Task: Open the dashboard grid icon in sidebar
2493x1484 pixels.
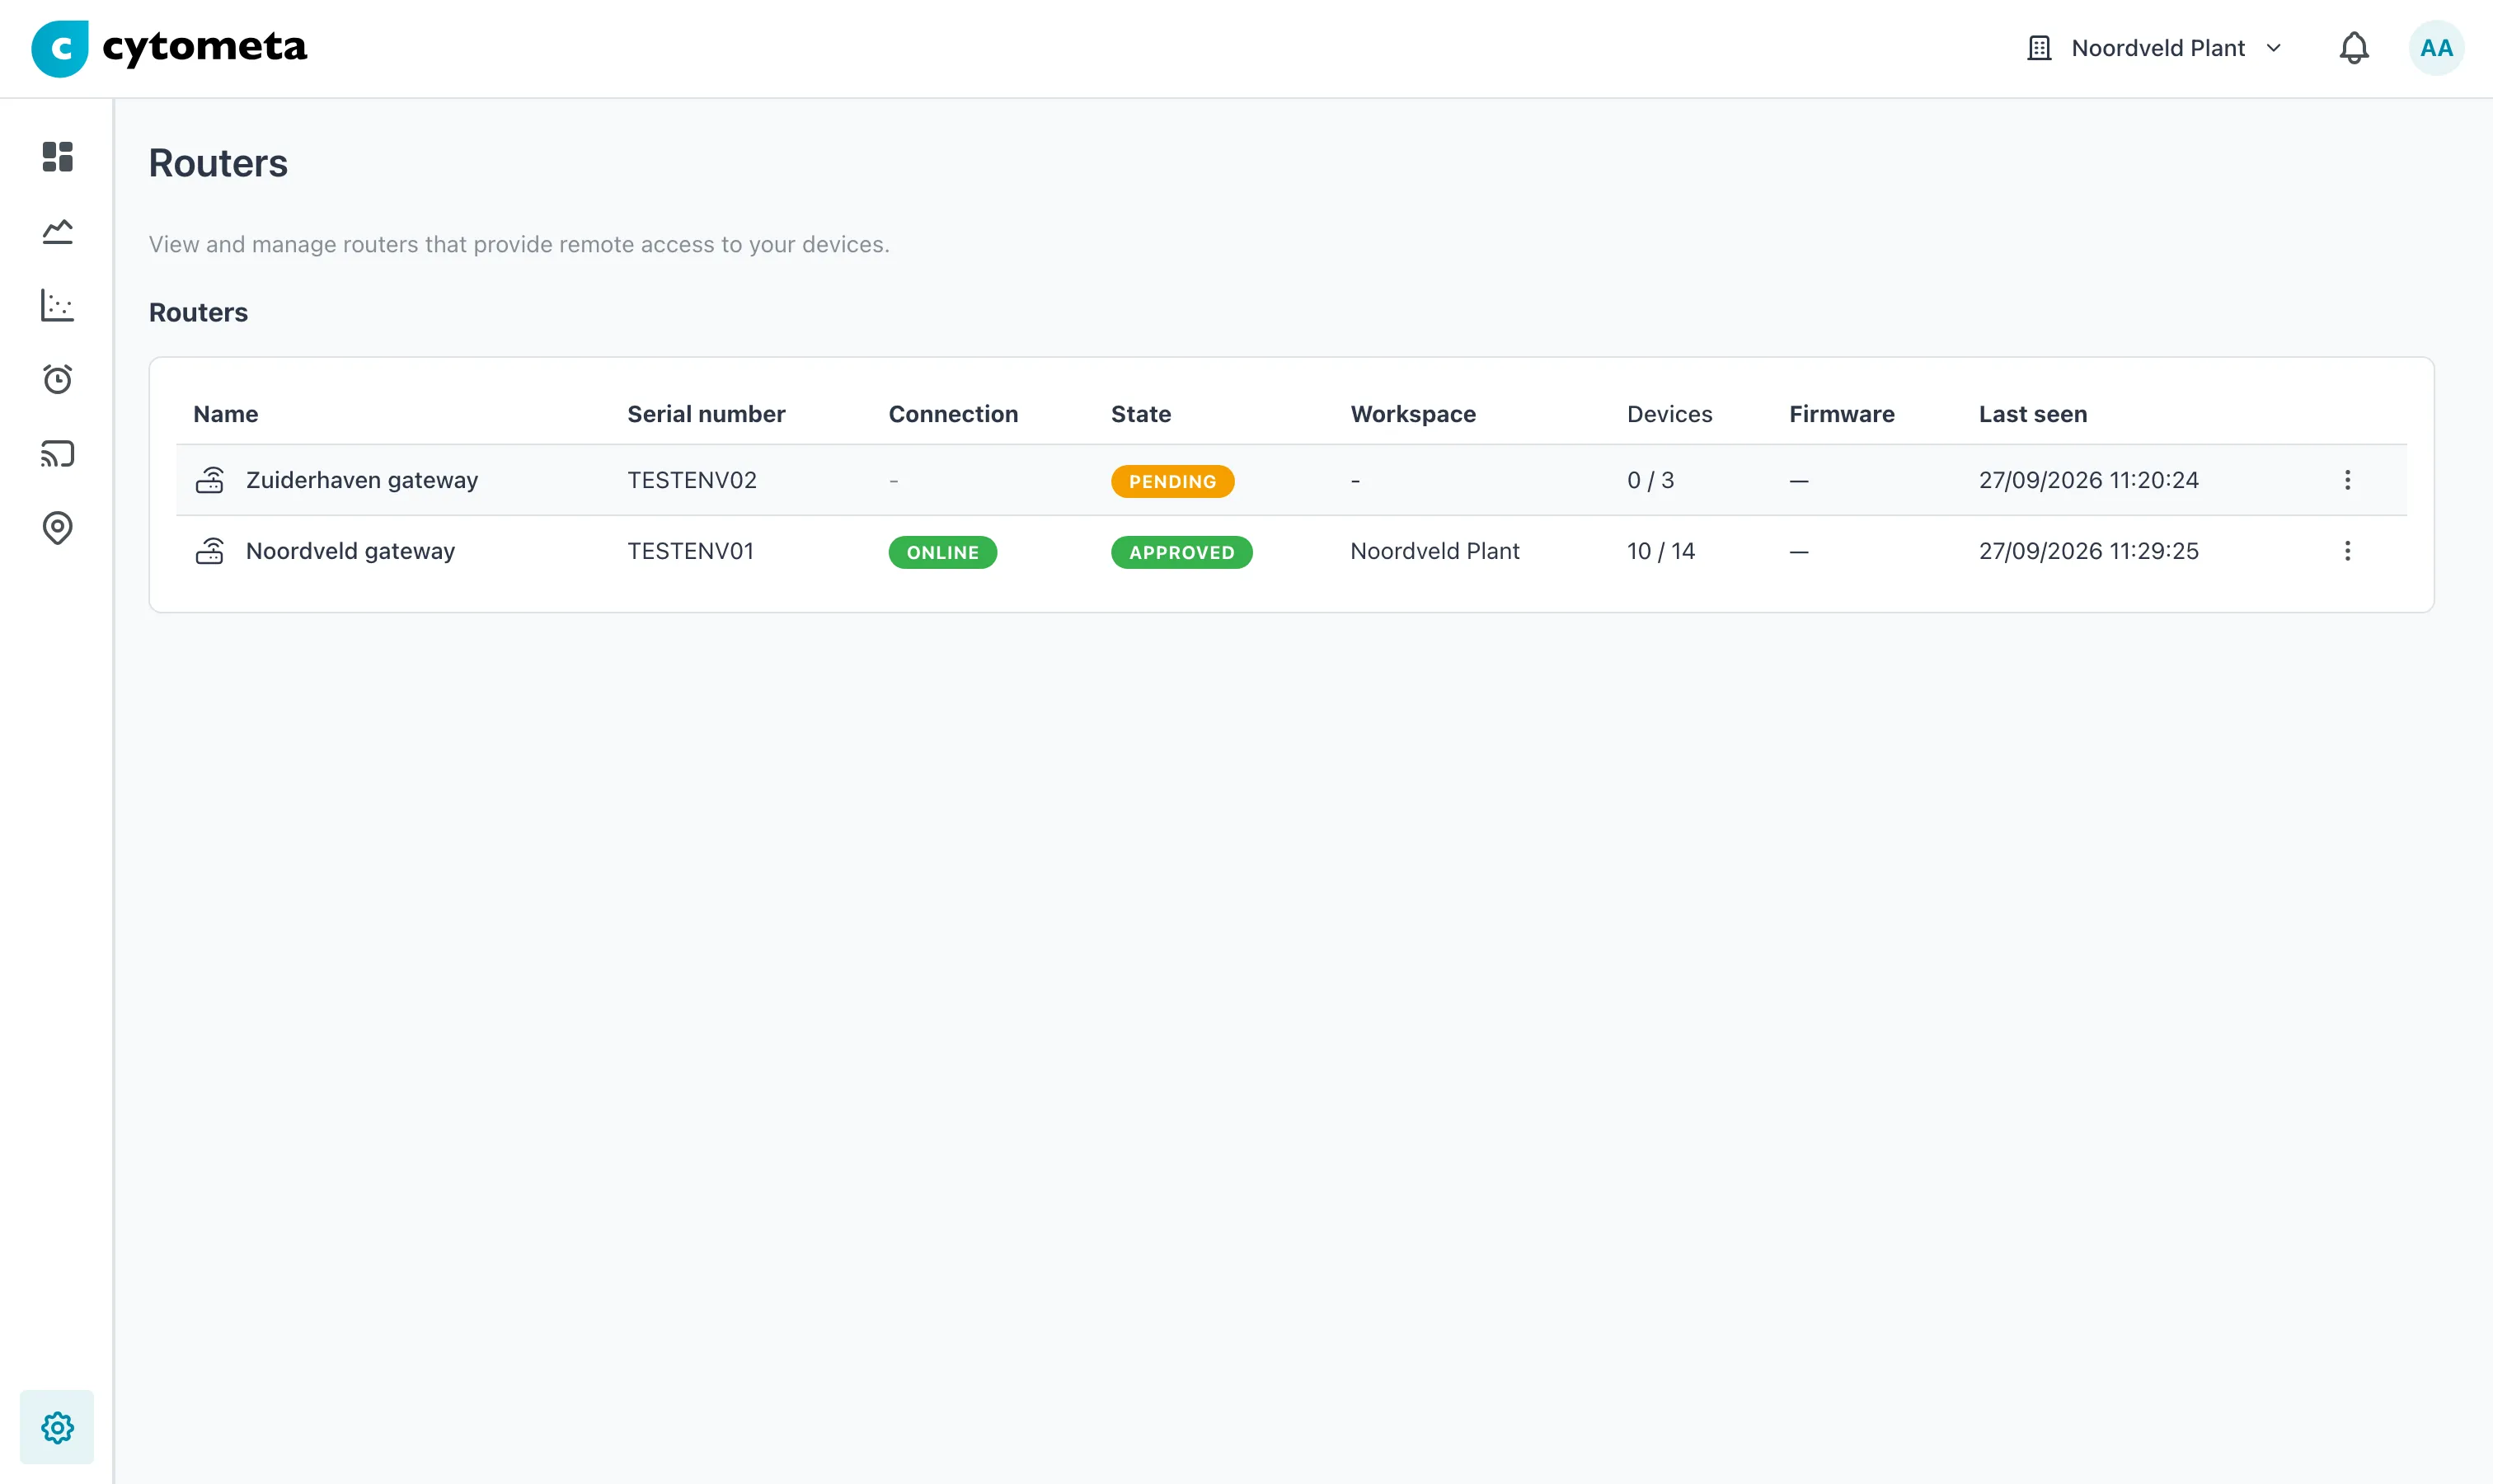Action: tap(57, 157)
